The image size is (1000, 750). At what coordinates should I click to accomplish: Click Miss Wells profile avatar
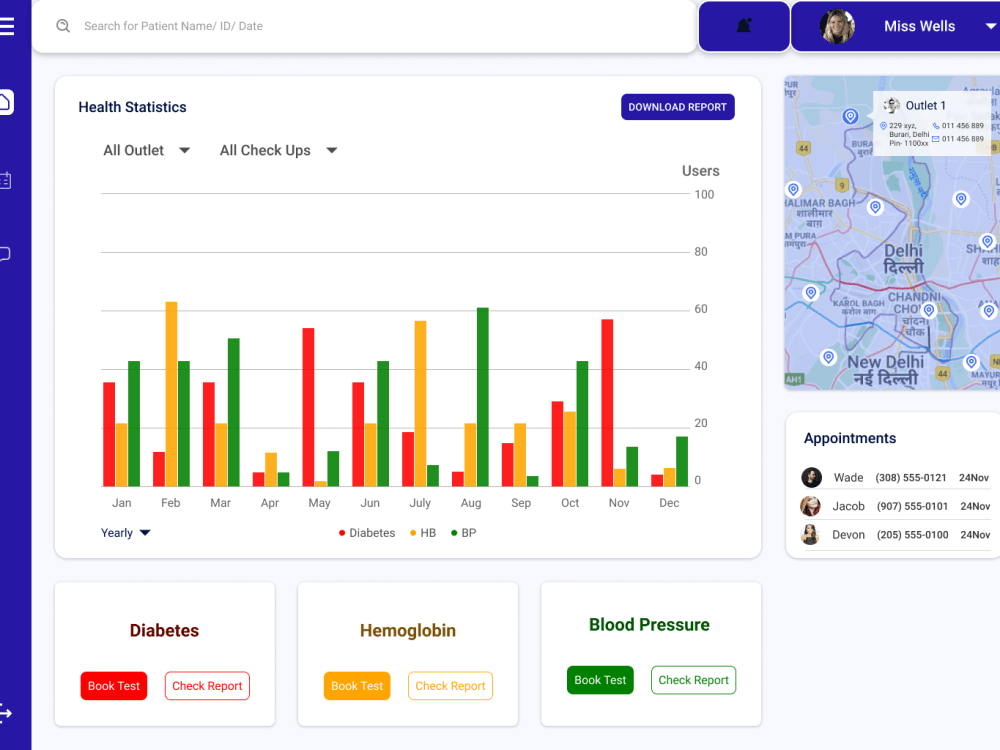coord(837,27)
